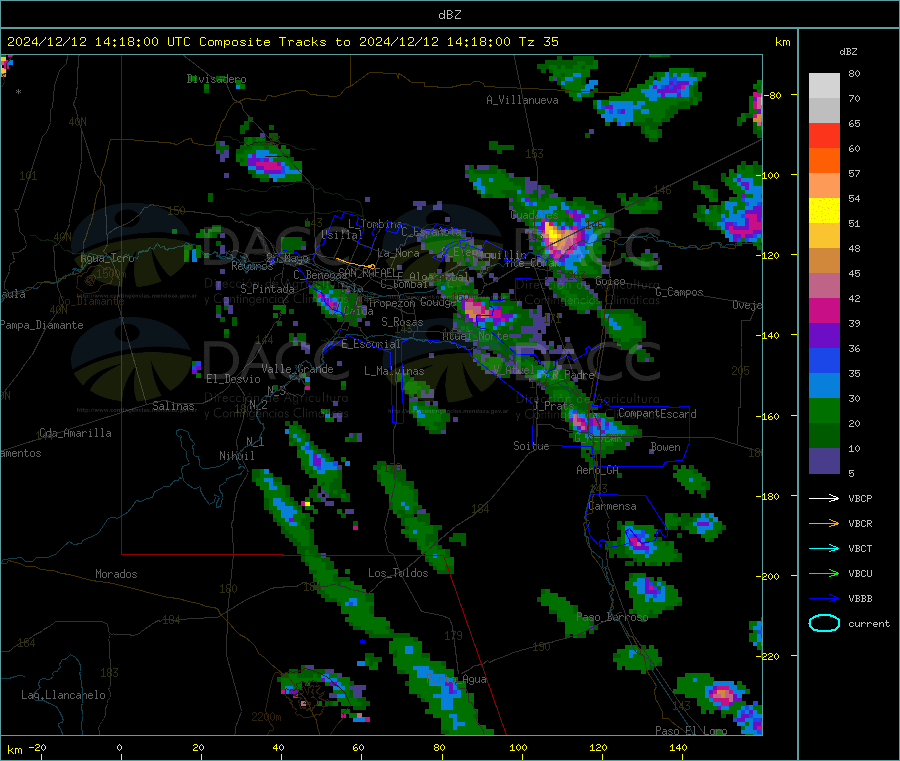
Task: Click the Morados map label
Action: (x=116, y=574)
